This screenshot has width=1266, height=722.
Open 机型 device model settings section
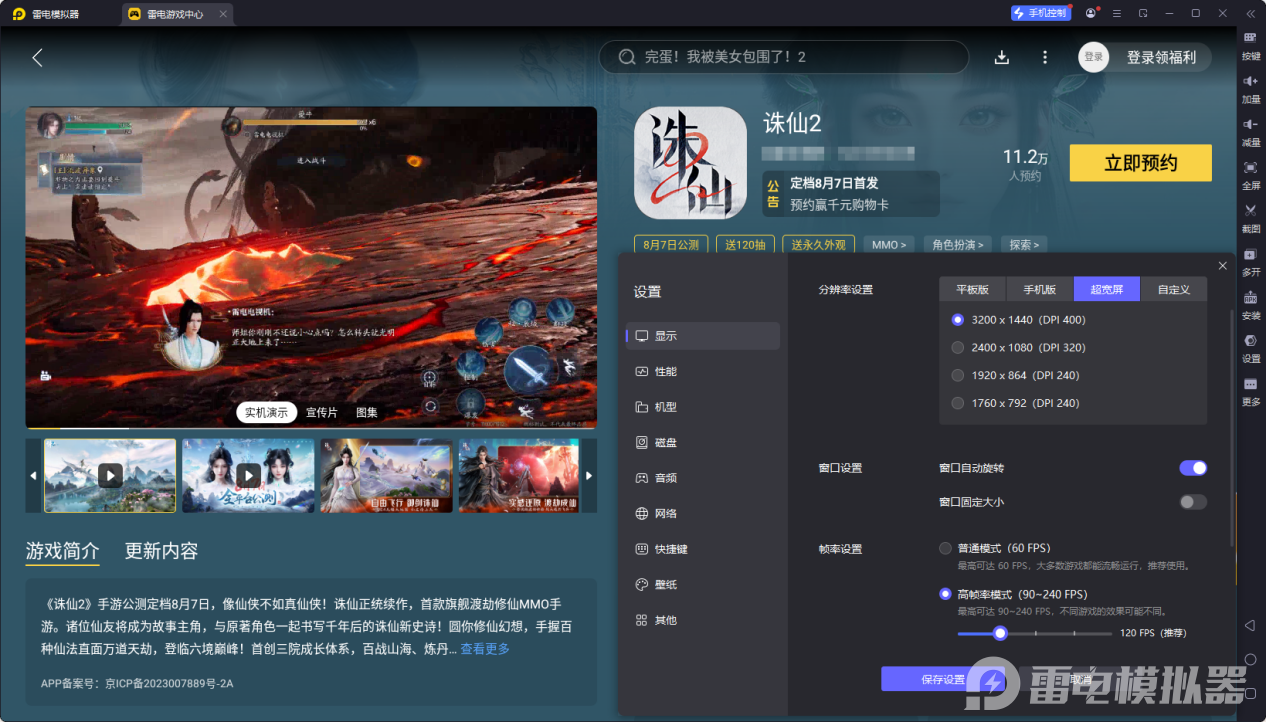point(703,407)
